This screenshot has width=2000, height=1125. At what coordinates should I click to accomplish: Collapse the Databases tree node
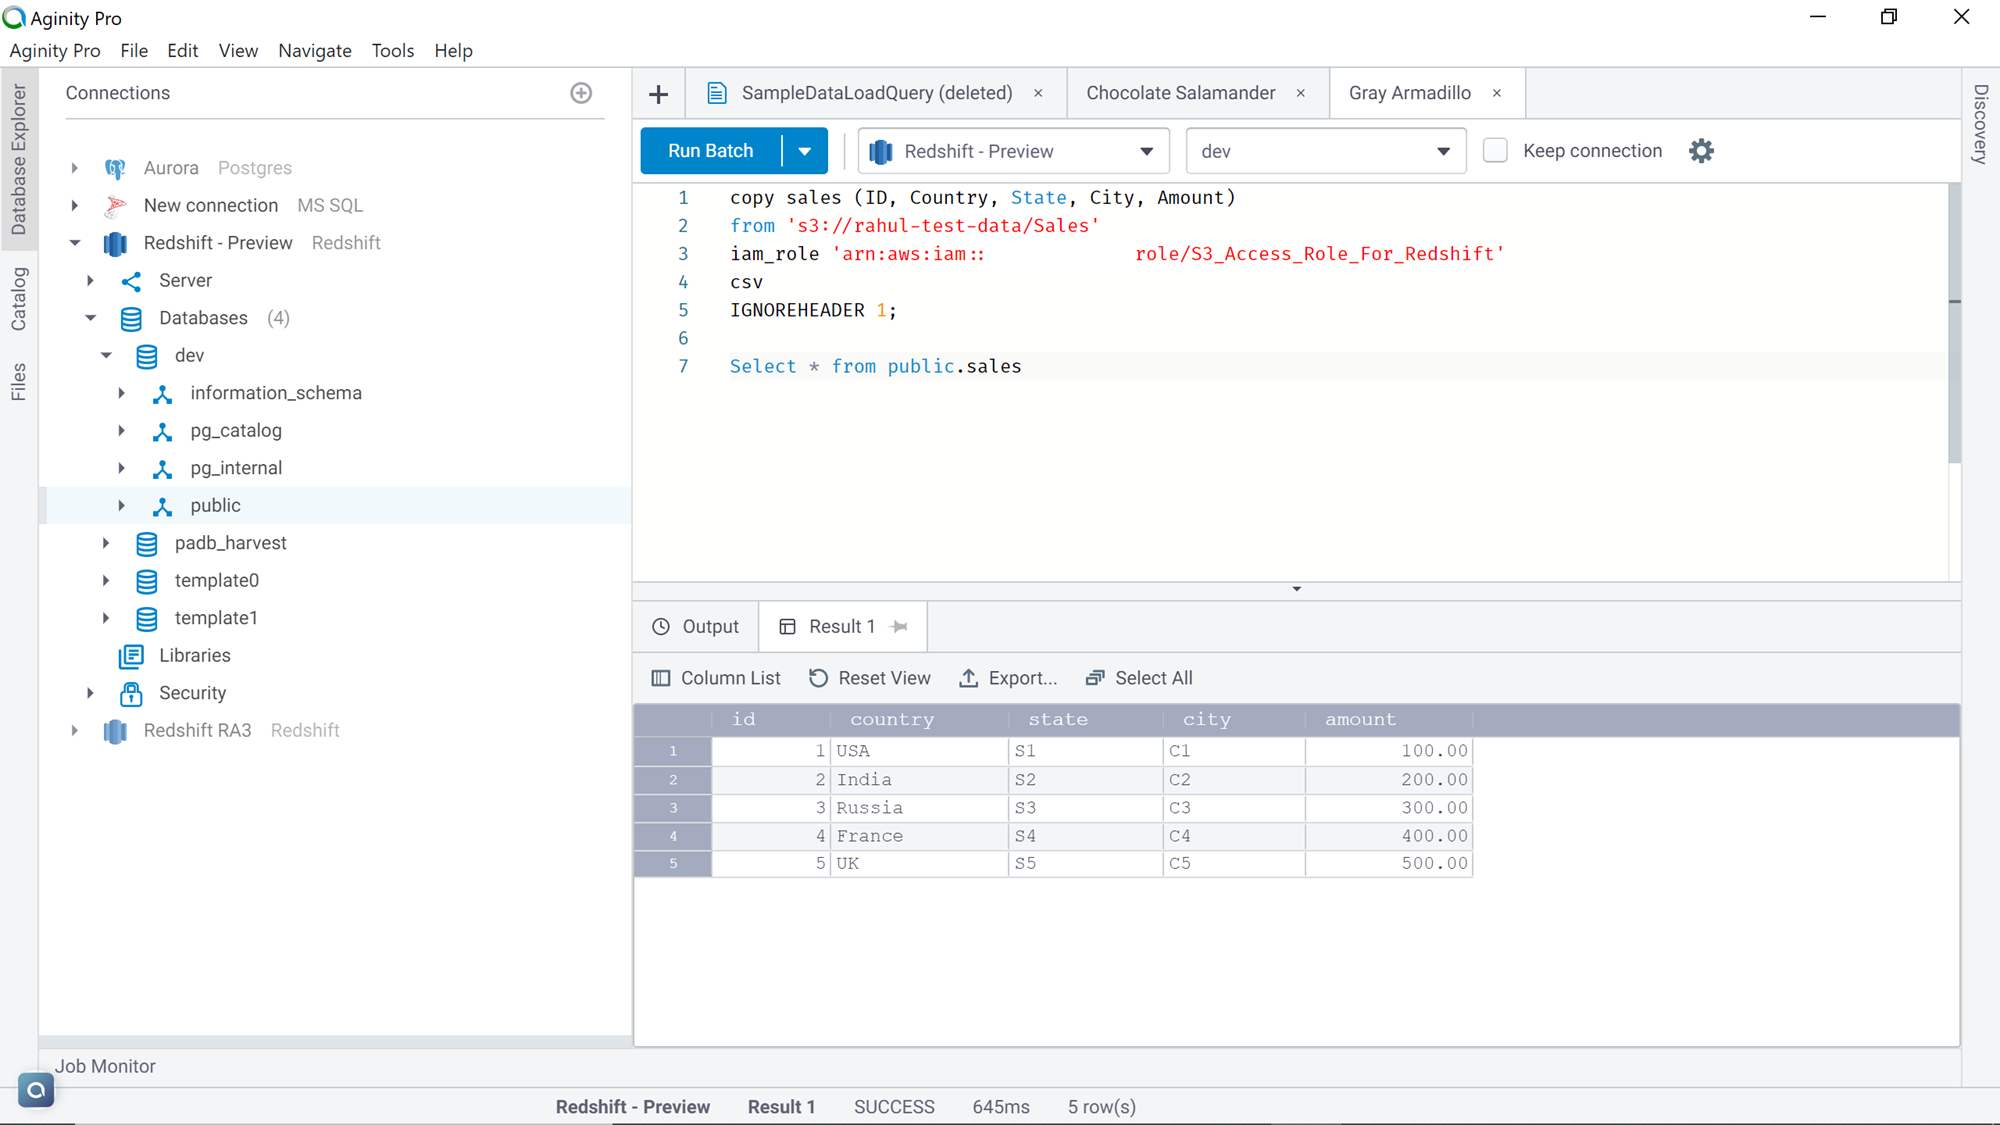coord(91,318)
